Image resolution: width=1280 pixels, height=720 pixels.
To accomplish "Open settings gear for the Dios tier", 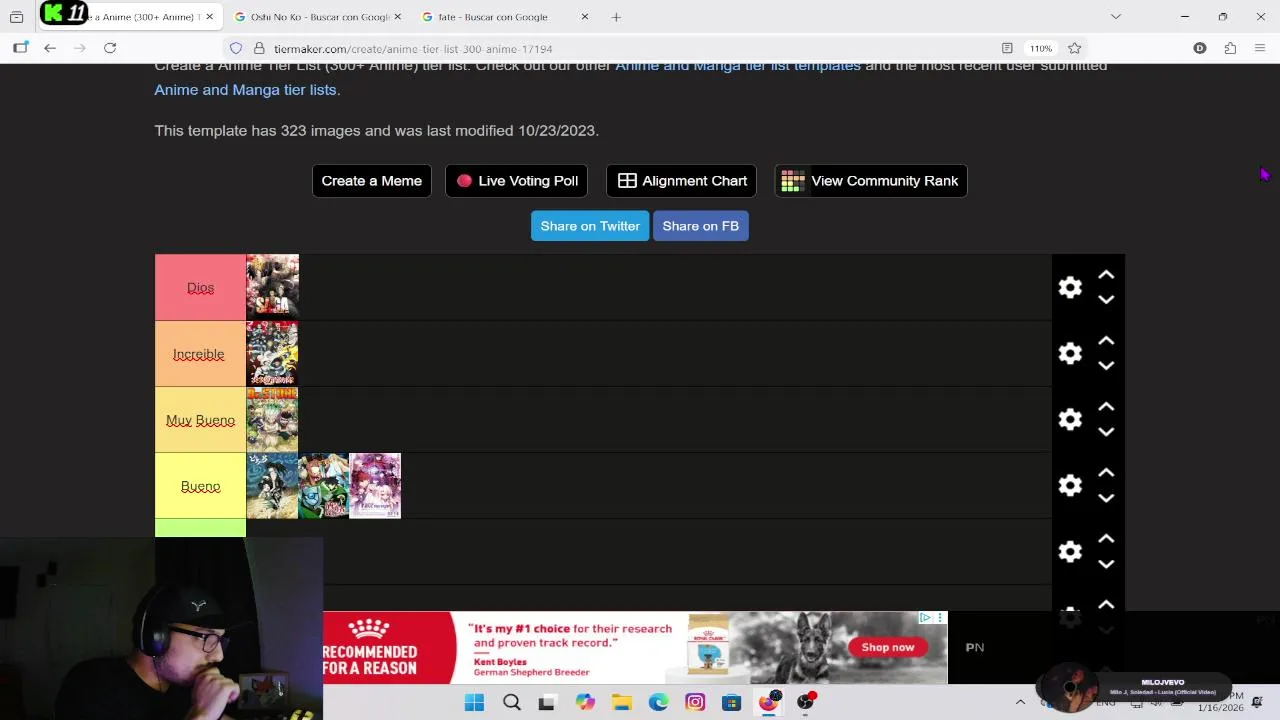I will 1070,288.
